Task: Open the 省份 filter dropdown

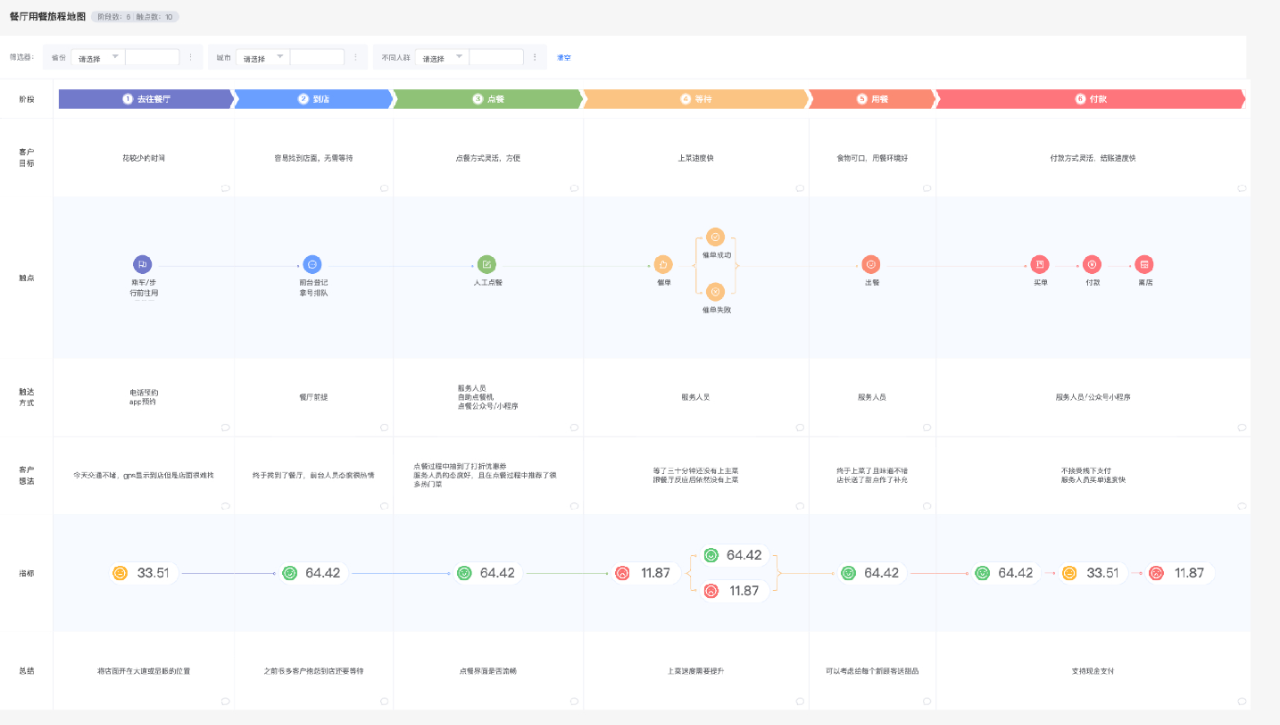Action: [x=98, y=58]
